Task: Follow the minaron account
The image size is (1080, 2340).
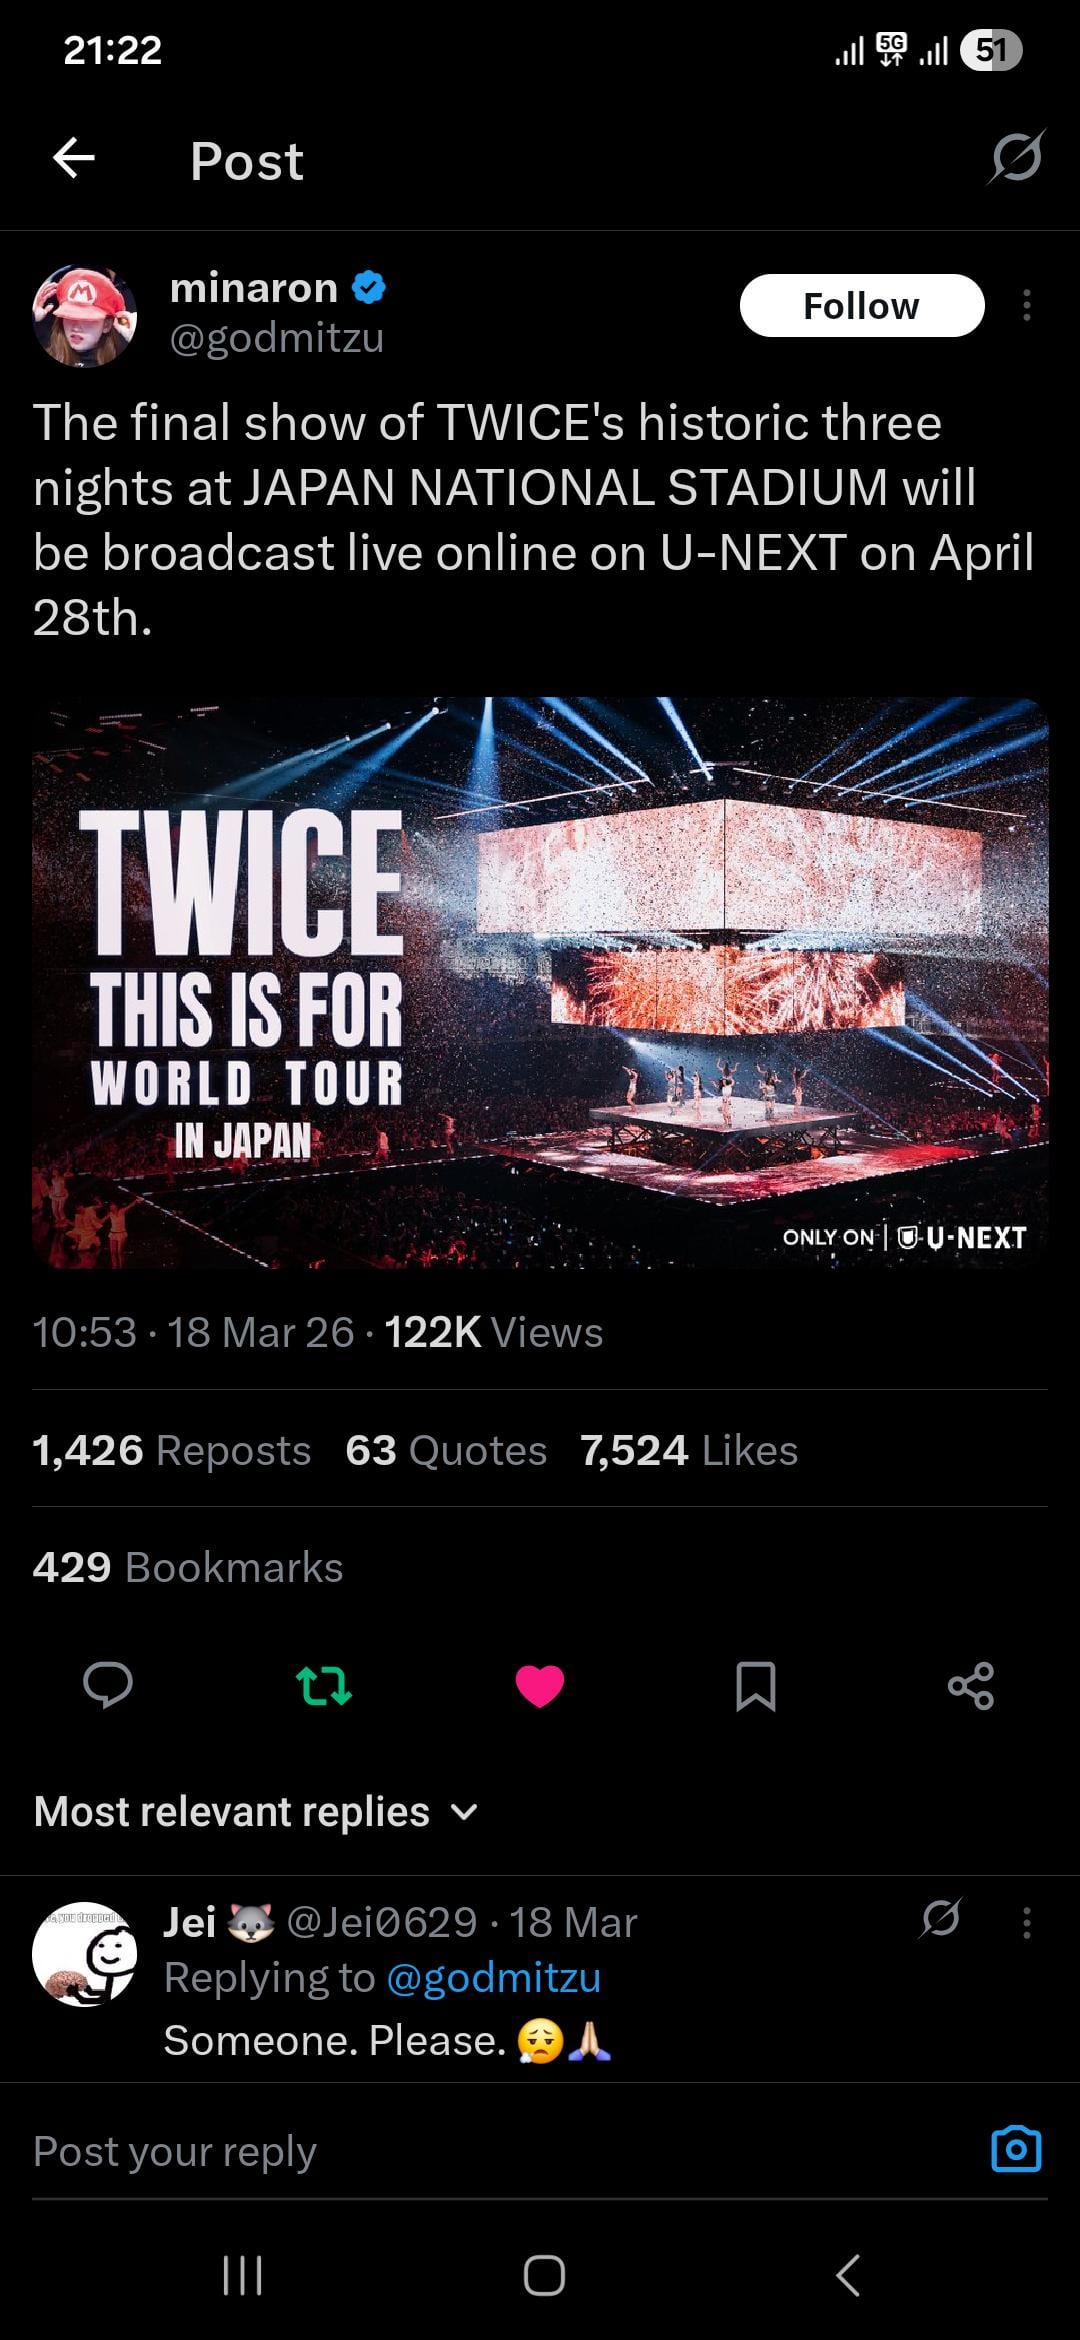Action: pos(862,305)
